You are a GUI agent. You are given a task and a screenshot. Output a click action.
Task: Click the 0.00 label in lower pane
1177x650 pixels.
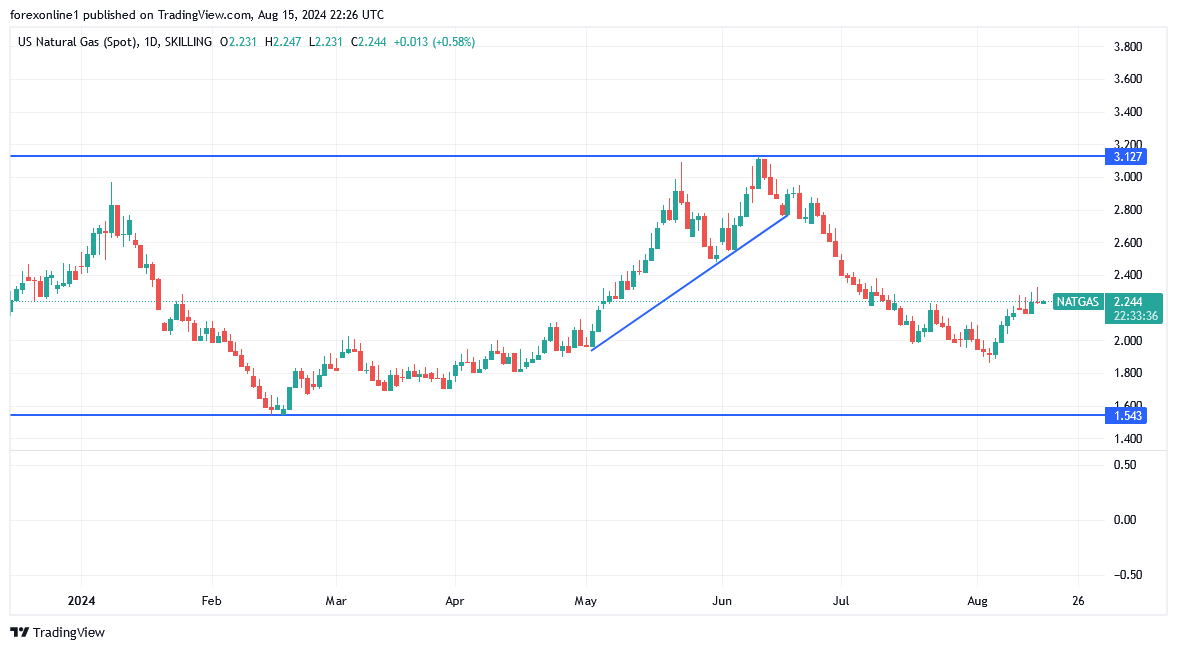(x=1124, y=519)
